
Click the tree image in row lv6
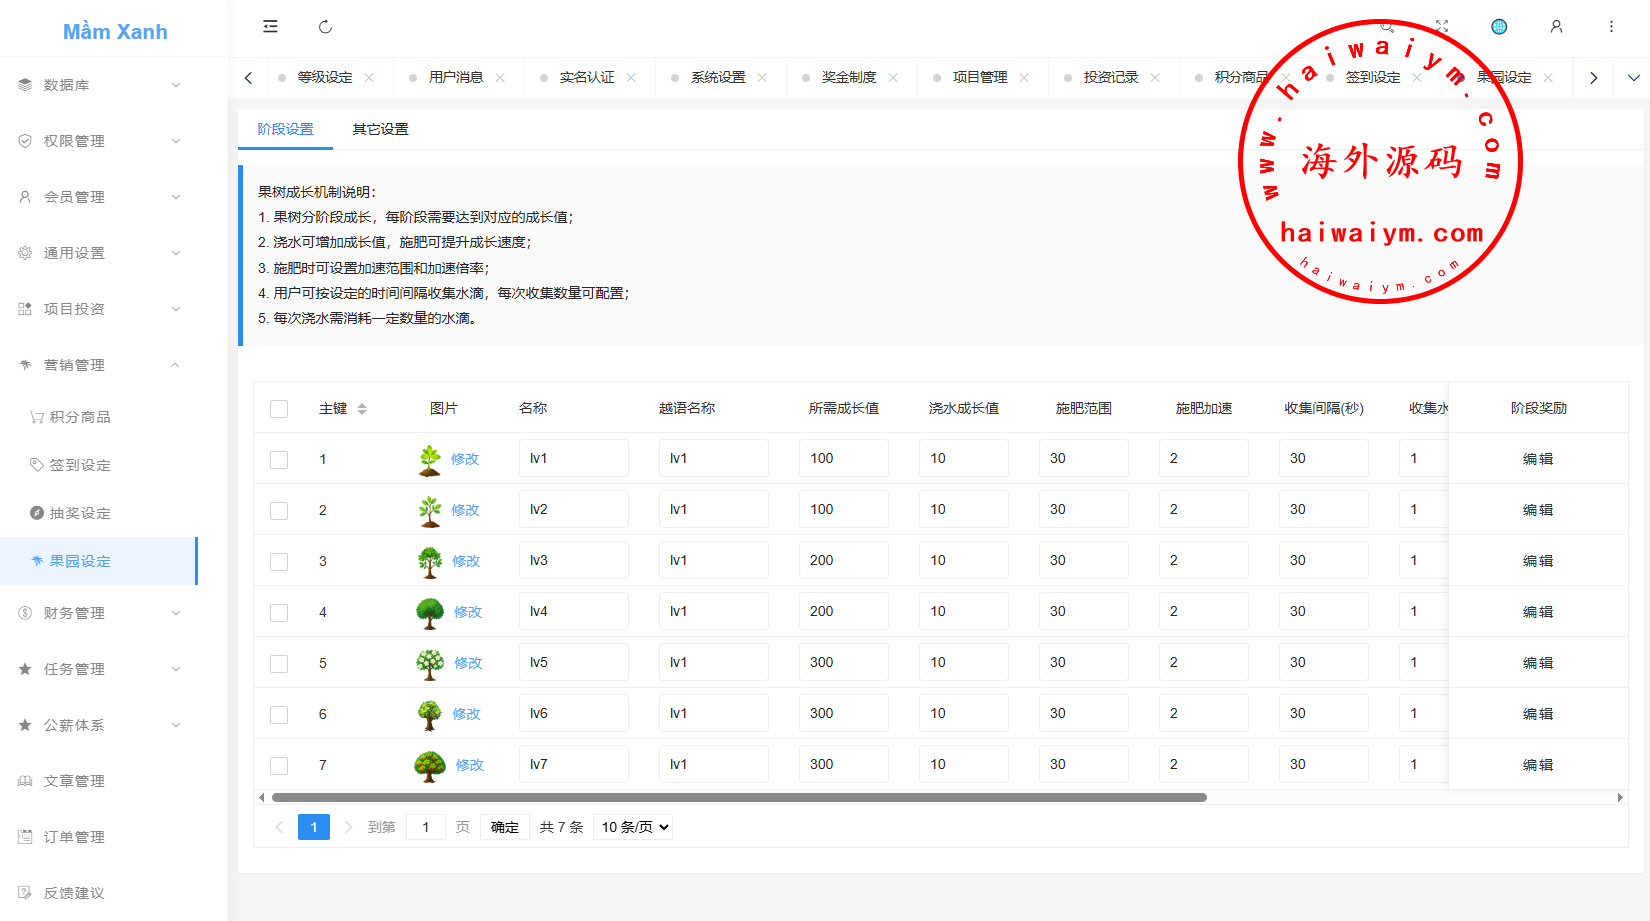(x=430, y=715)
